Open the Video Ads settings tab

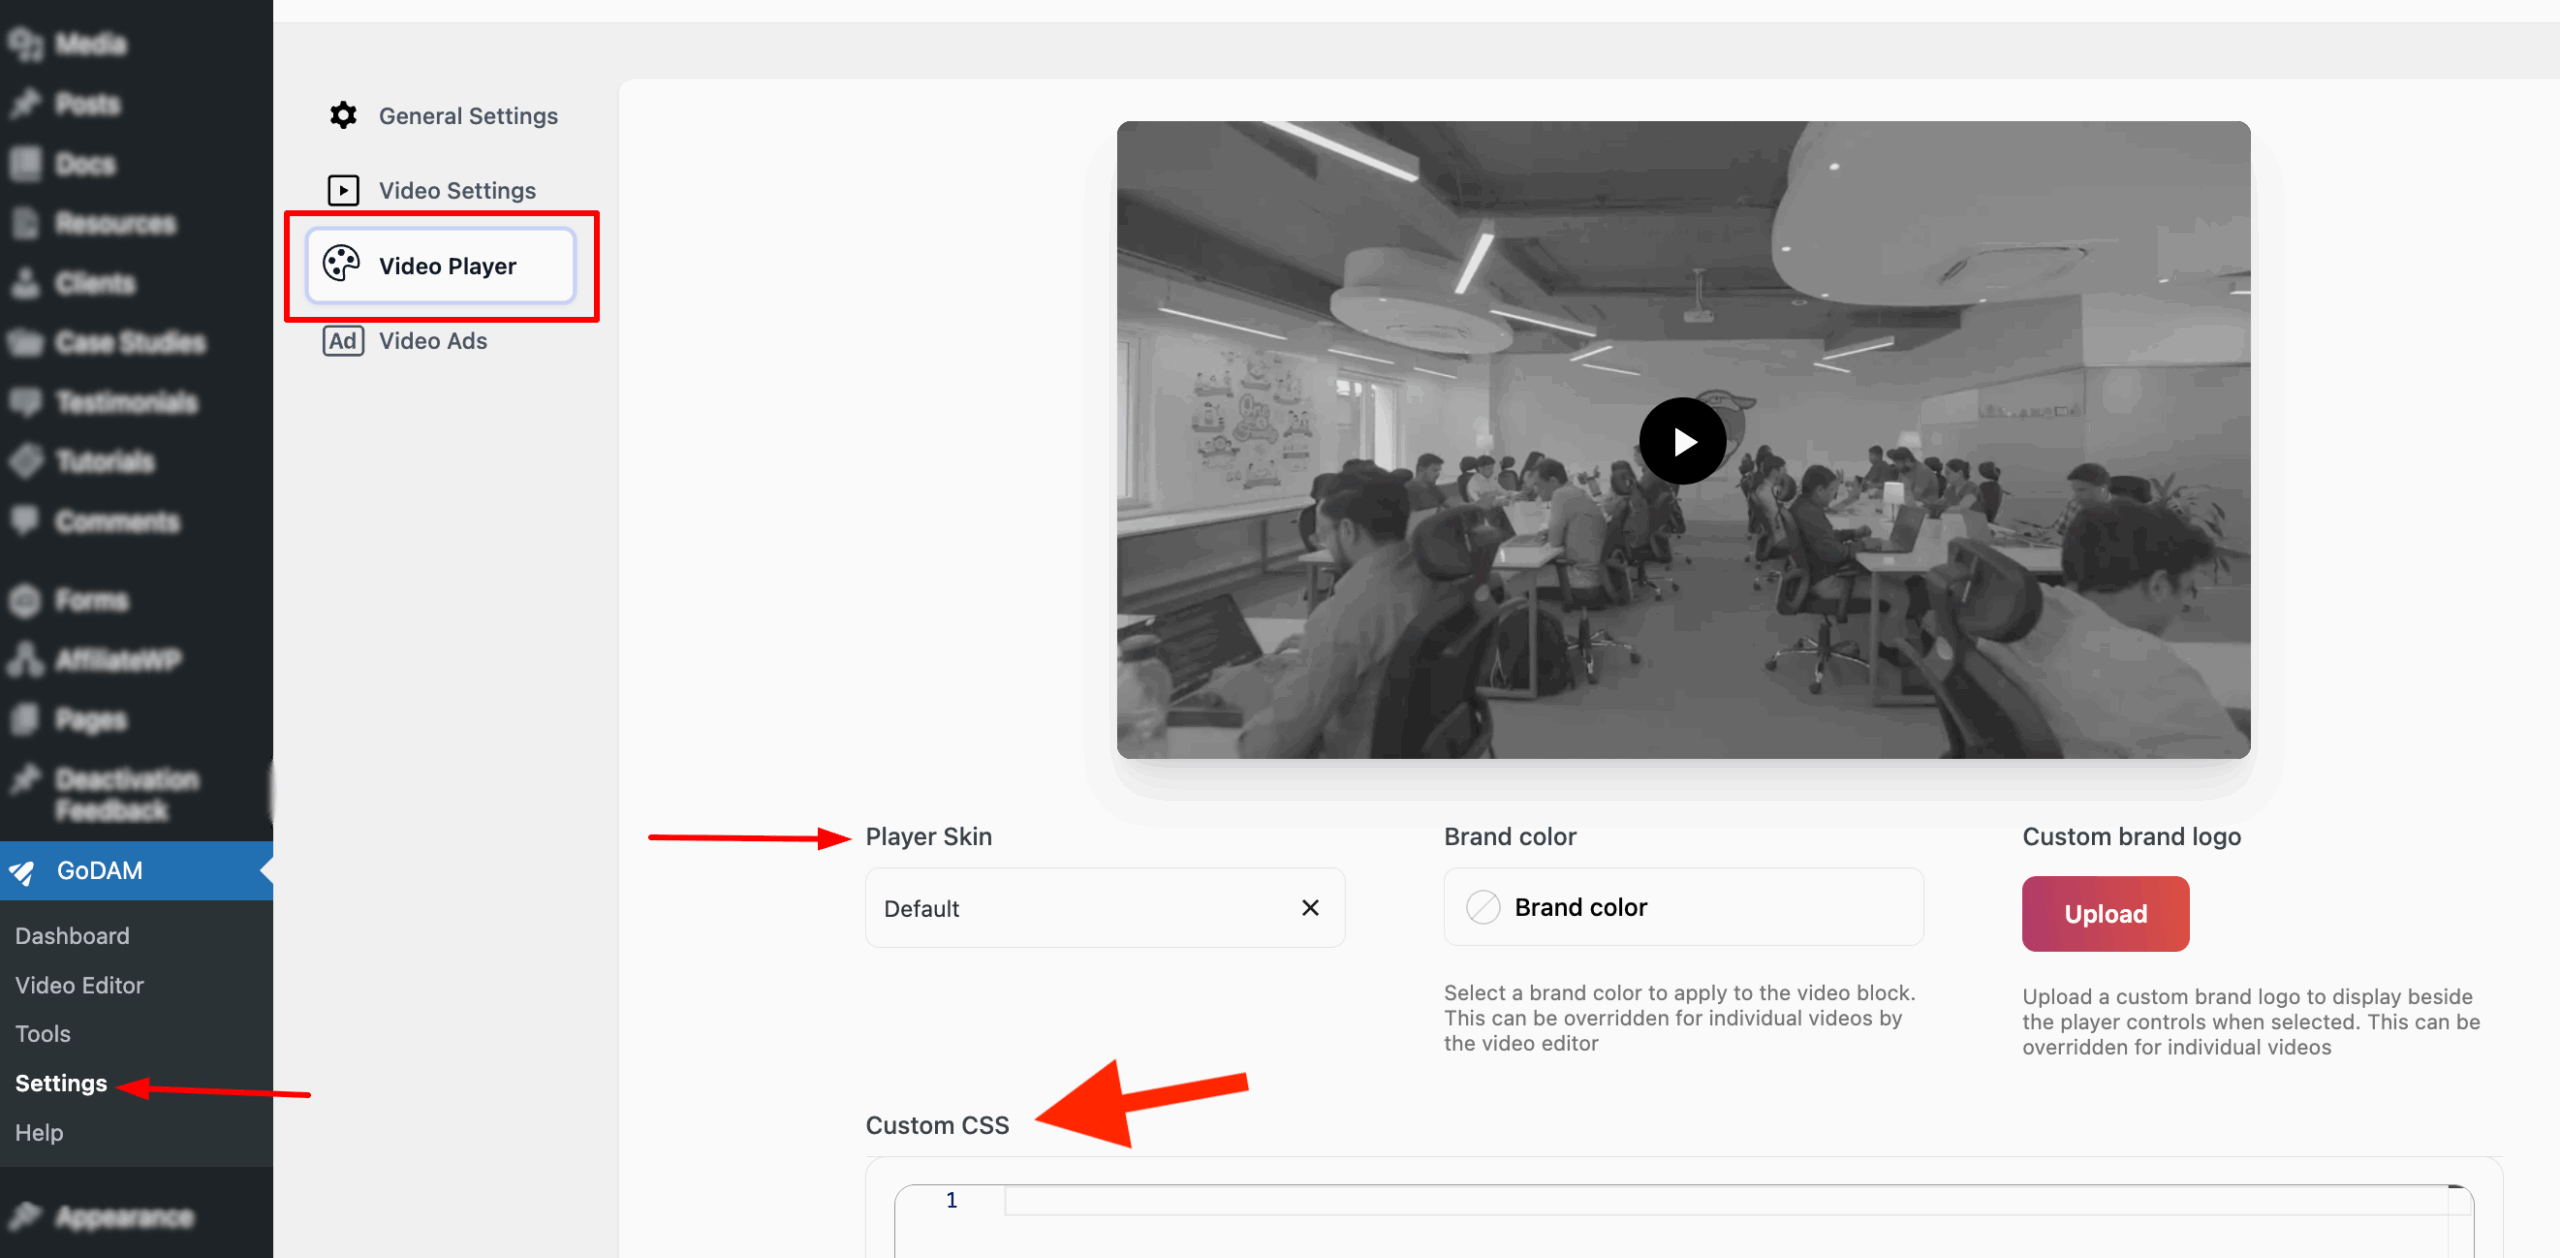point(432,341)
